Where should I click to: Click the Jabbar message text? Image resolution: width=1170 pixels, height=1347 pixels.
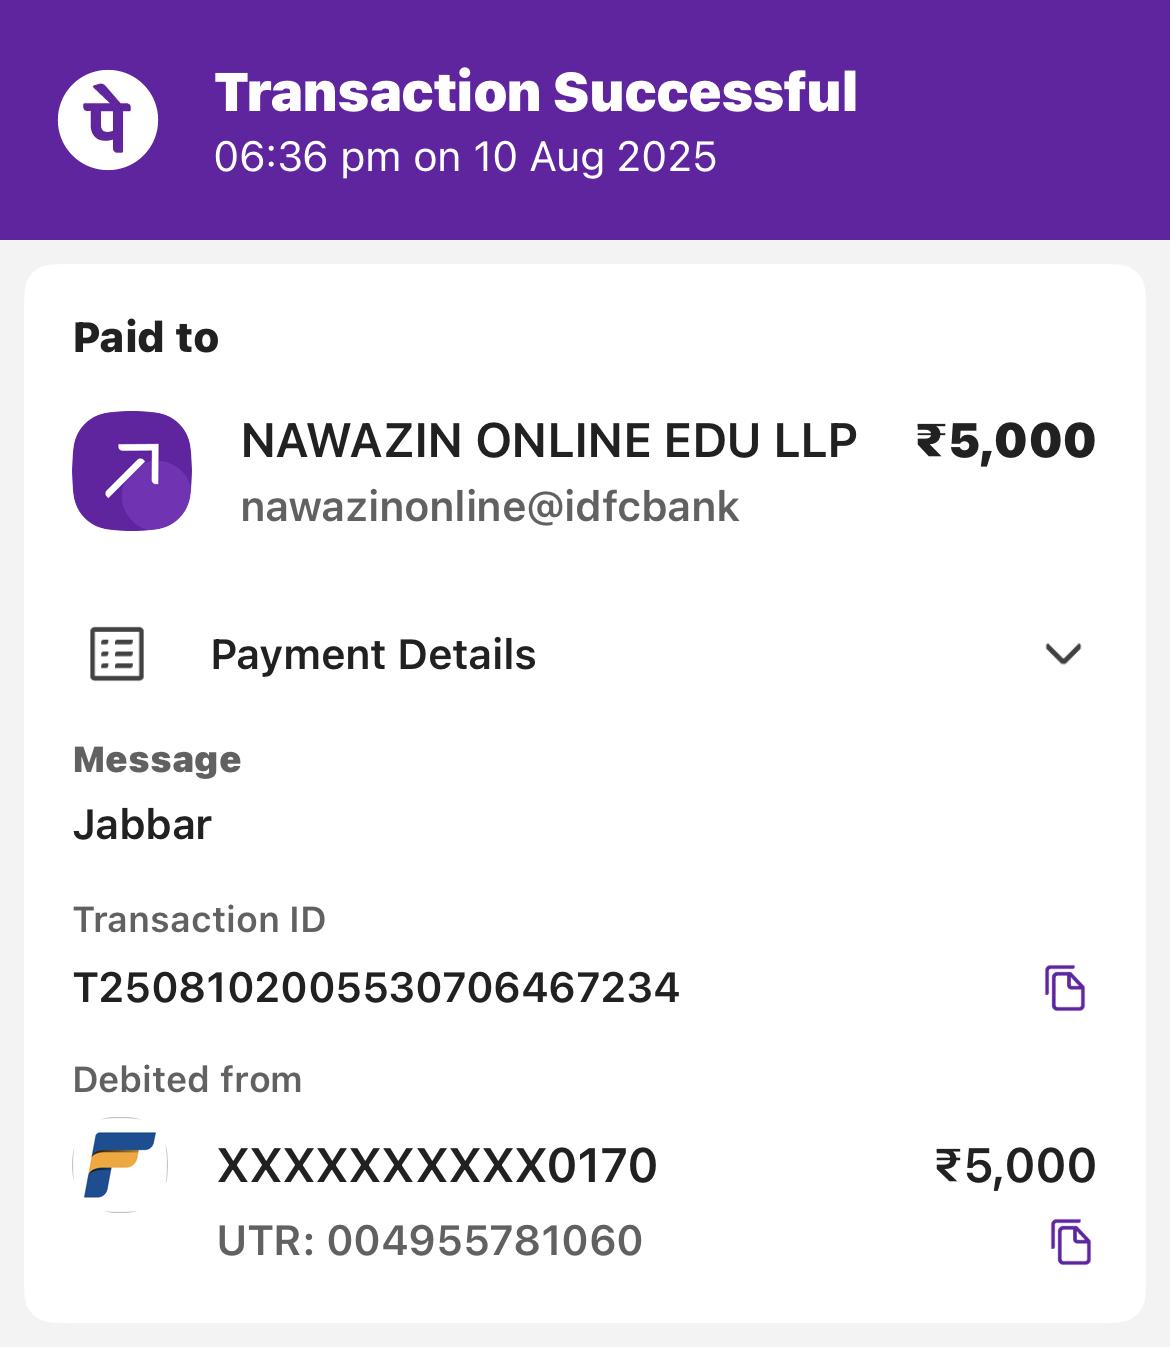click(x=142, y=825)
